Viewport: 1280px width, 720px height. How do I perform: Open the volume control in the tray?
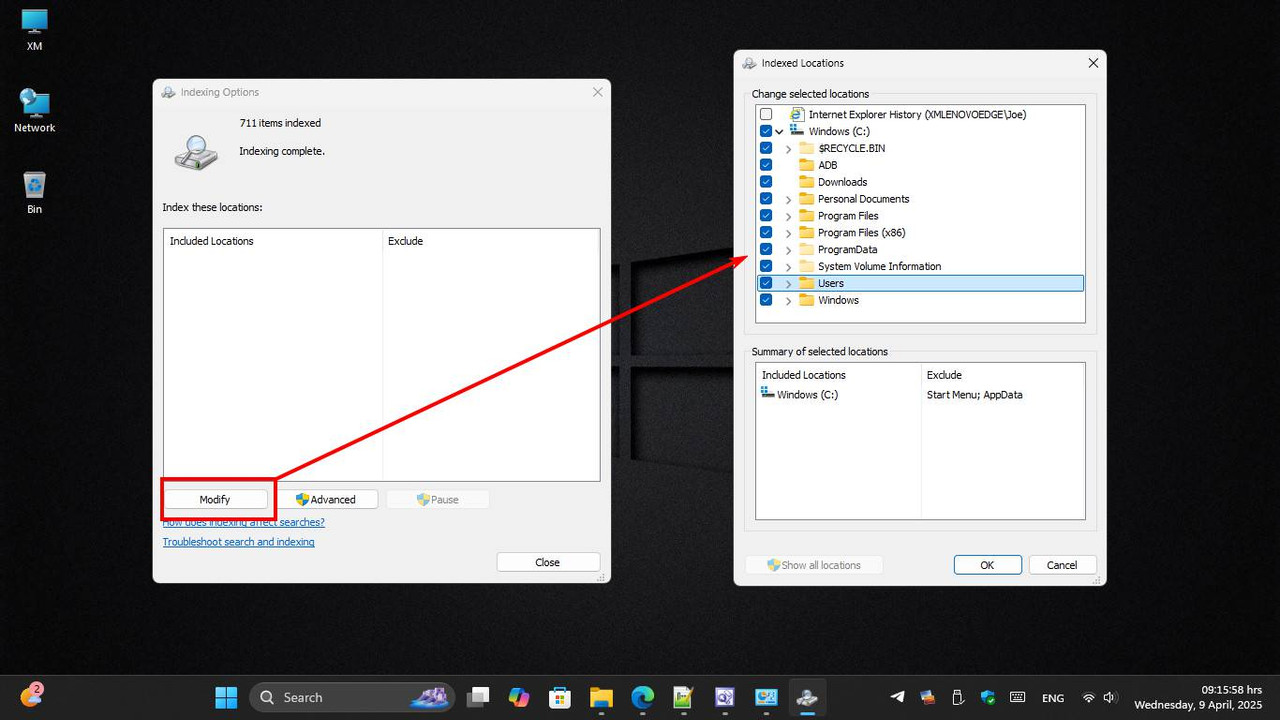[x=1110, y=697]
